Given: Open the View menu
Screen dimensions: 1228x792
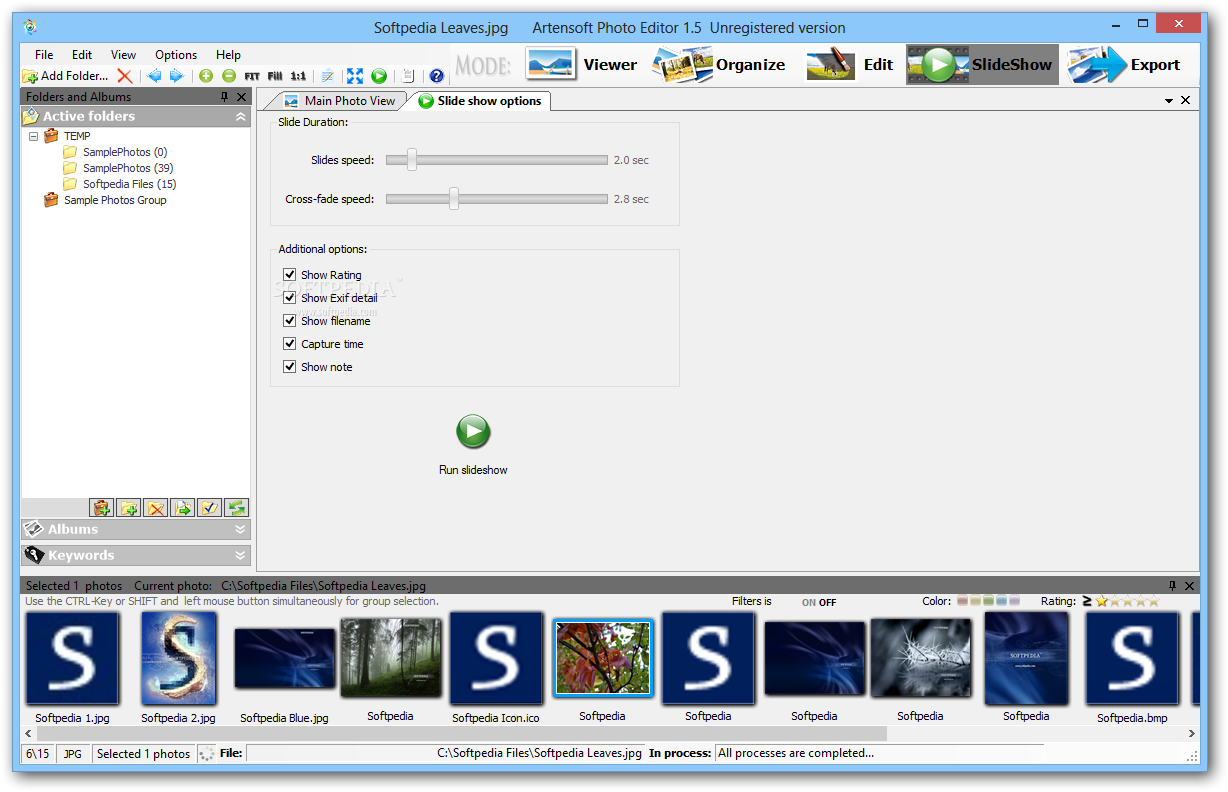Looking at the screenshot, I should [x=124, y=55].
